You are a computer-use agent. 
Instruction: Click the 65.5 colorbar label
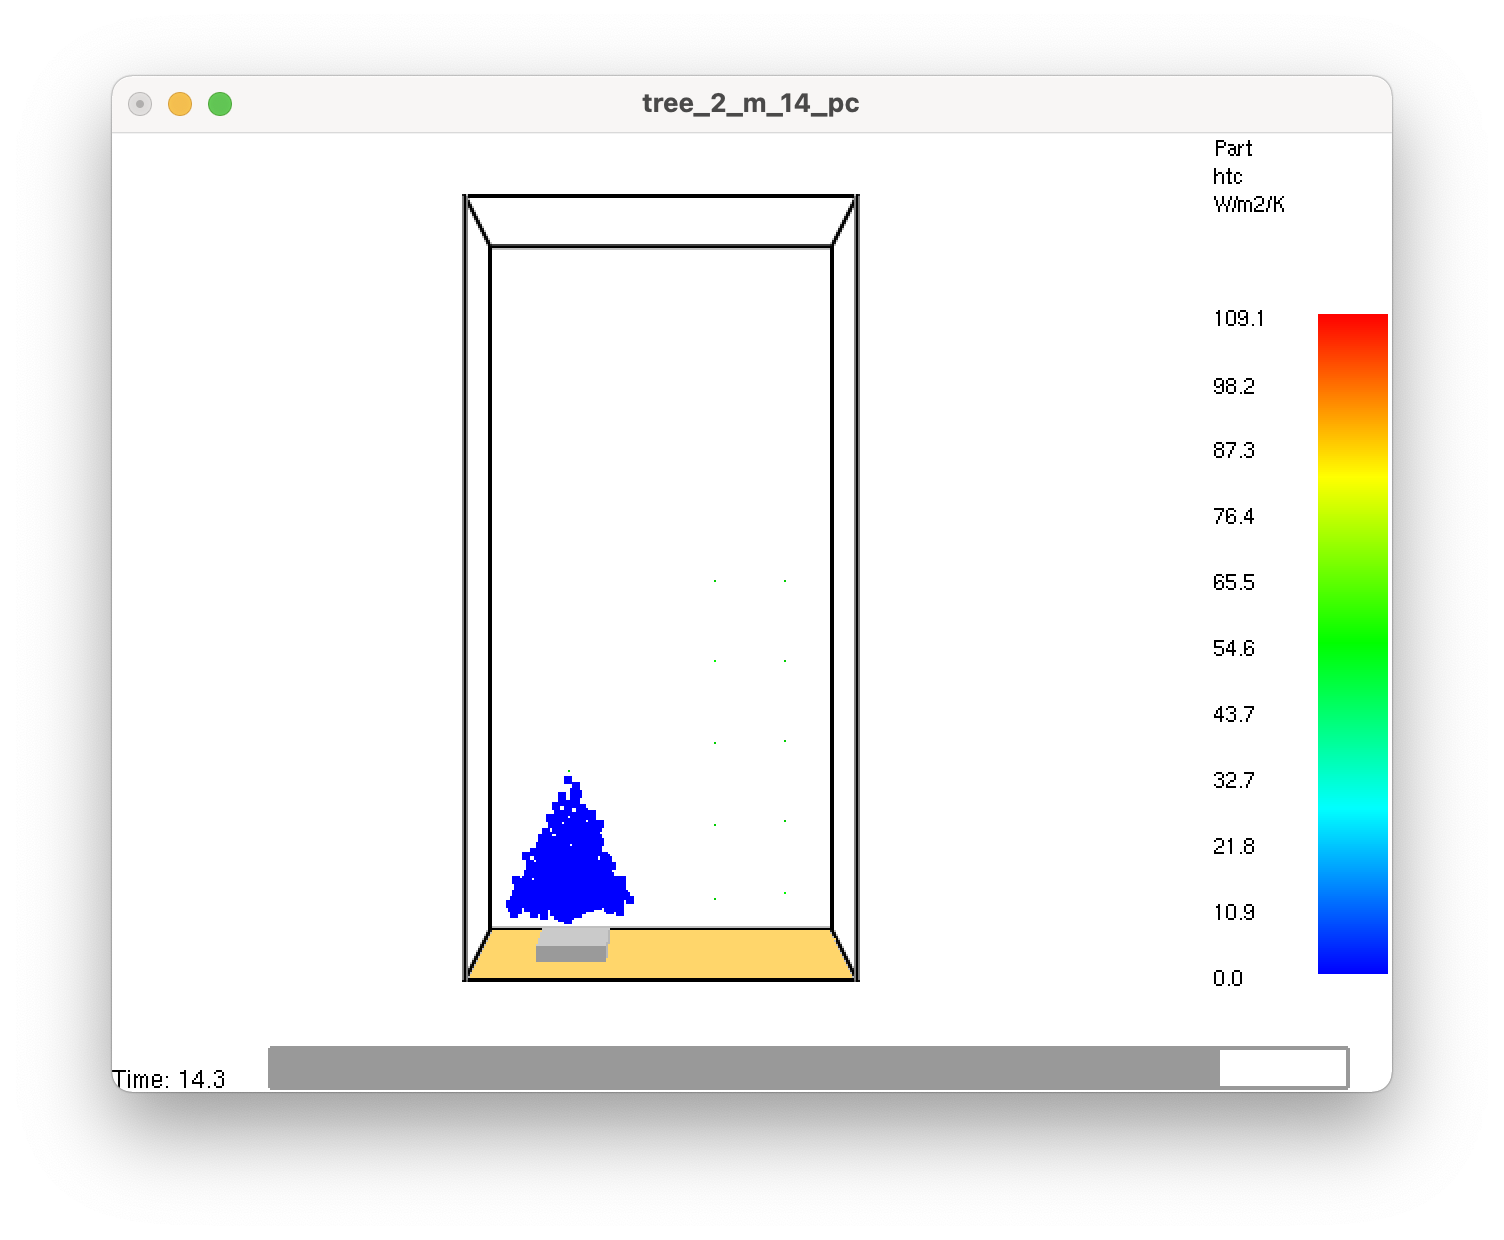1233,583
